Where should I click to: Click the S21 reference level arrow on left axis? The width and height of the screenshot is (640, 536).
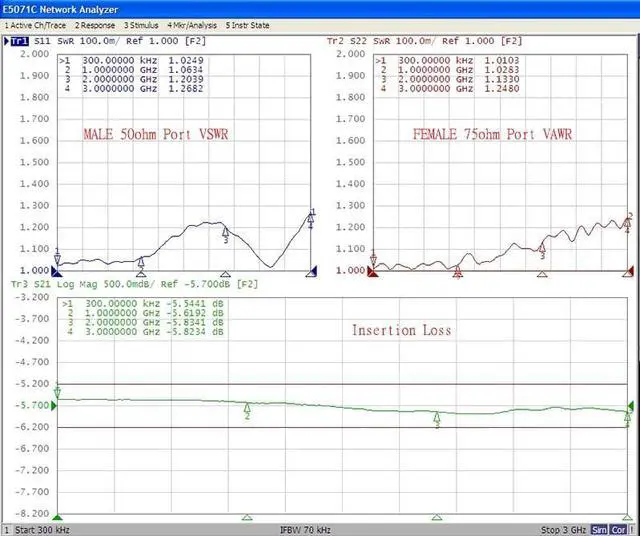(x=56, y=405)
